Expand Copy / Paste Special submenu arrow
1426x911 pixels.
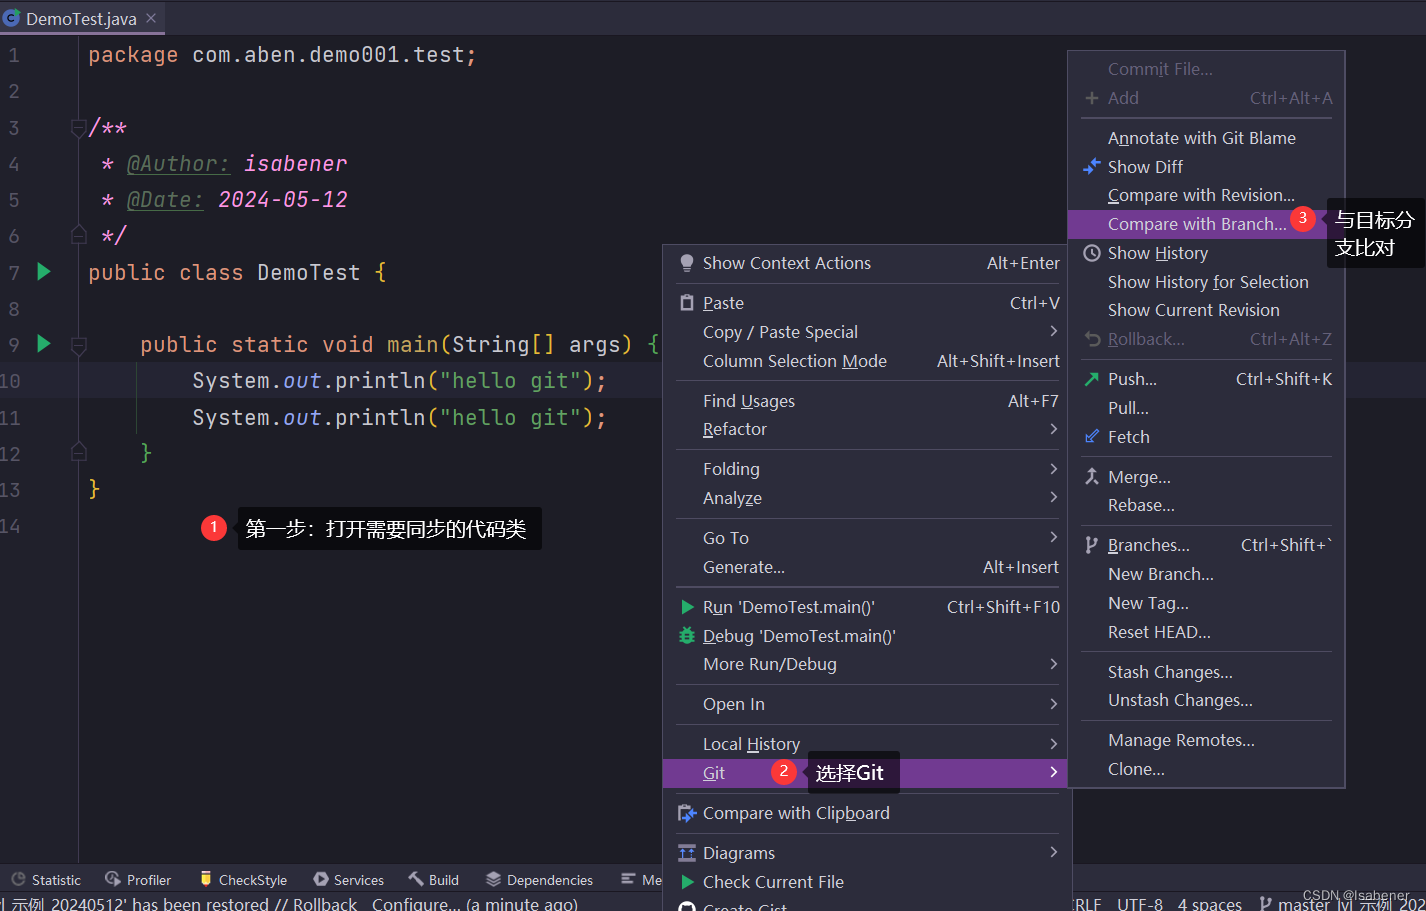click(1053, 331)
